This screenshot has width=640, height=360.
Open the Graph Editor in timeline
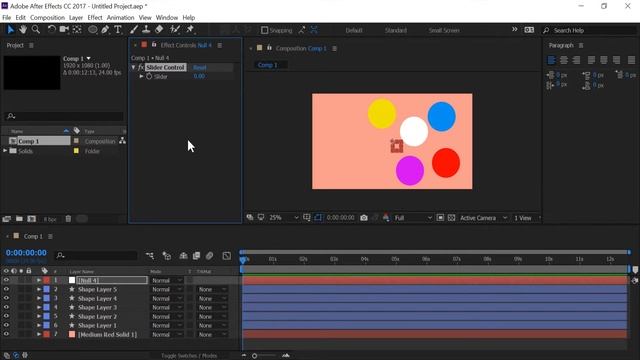227,256
